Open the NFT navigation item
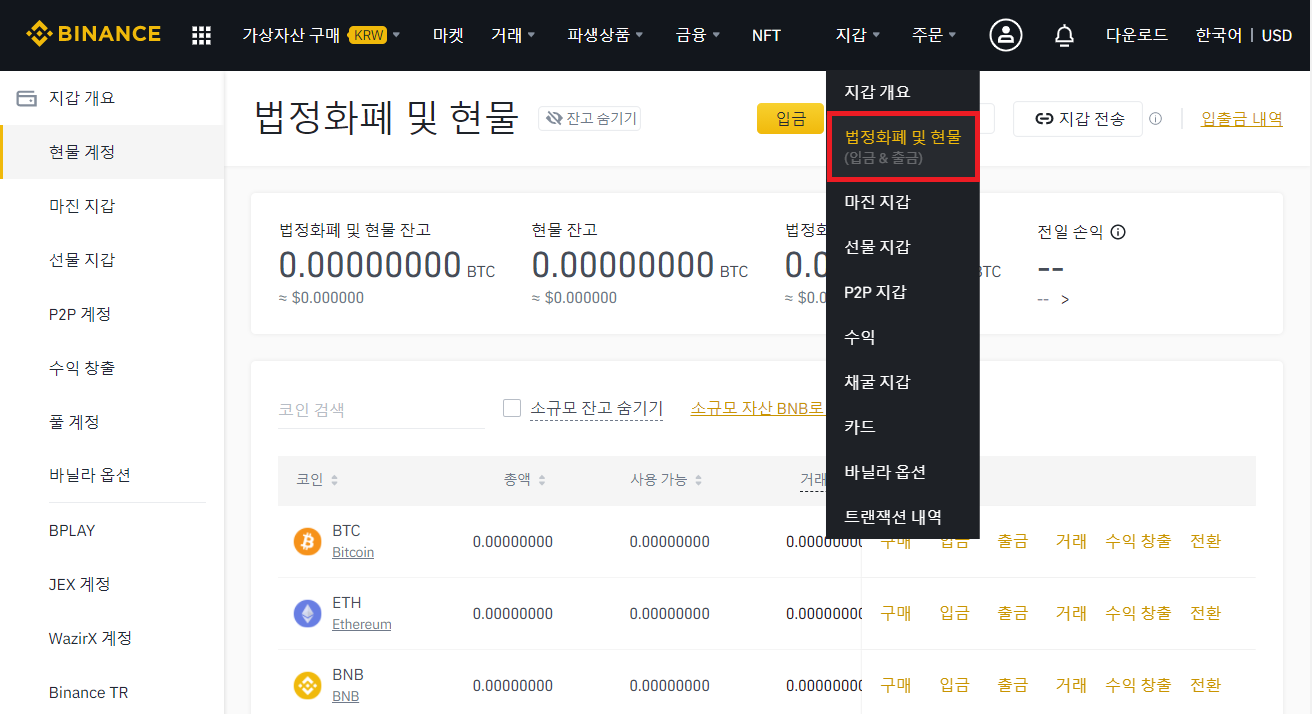Image resolution: width=1312 pixels, height=714 pixels. [766, 35]
